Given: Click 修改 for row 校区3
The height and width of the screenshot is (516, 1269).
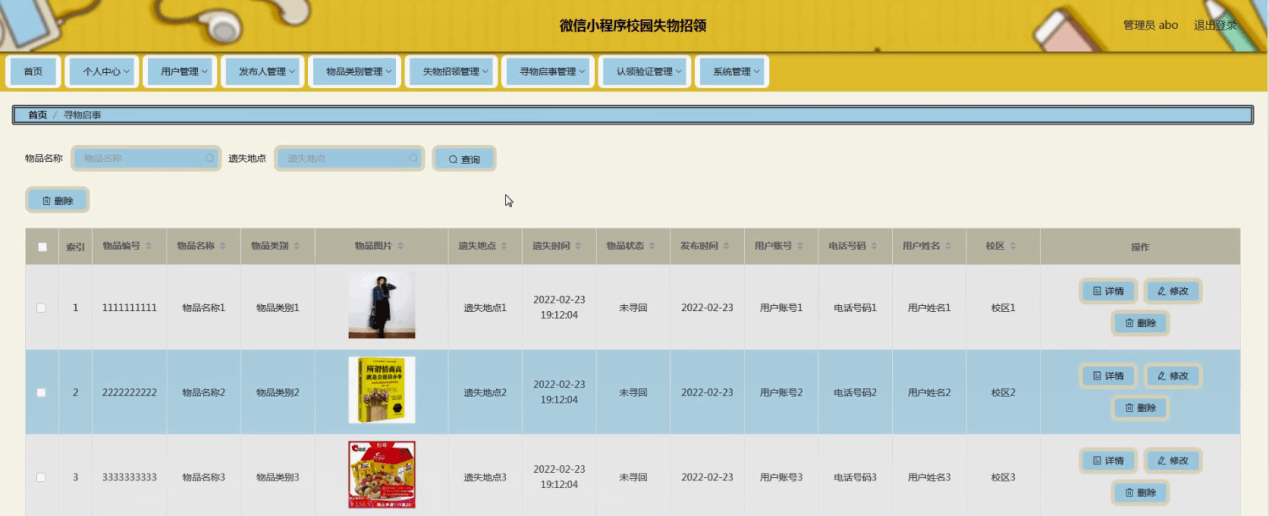Looking at the screenshot, I should coord(1172,461).
